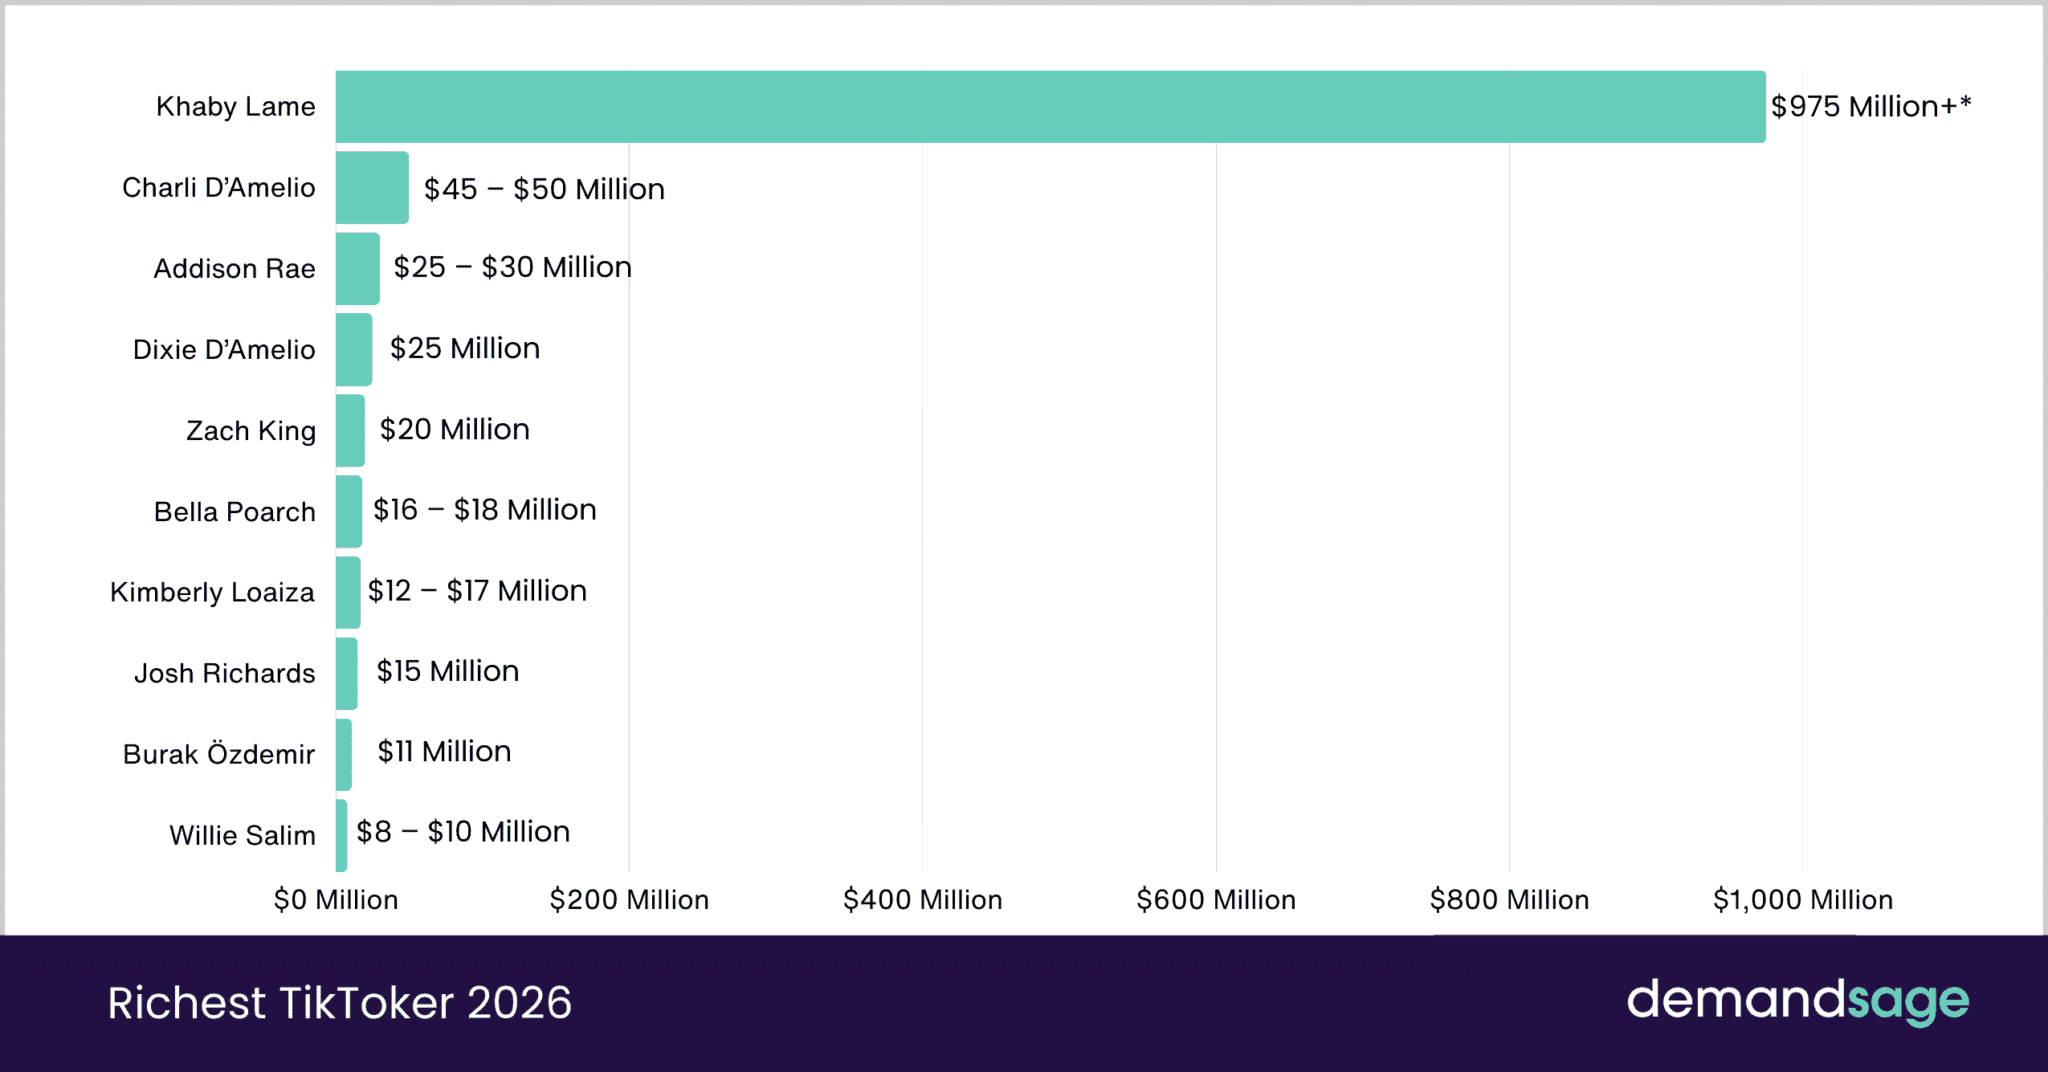This screenshot has width=2048, height=1072.
Task: Click the '$15 Million' value label
Action: [x=448, y=671]
